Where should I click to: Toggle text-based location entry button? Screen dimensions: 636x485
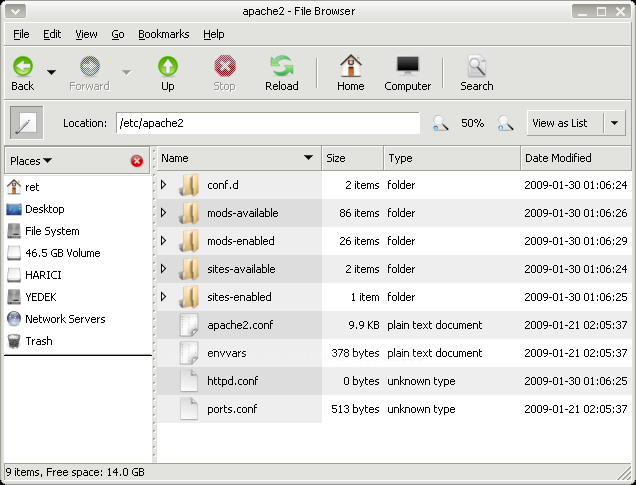26,122
